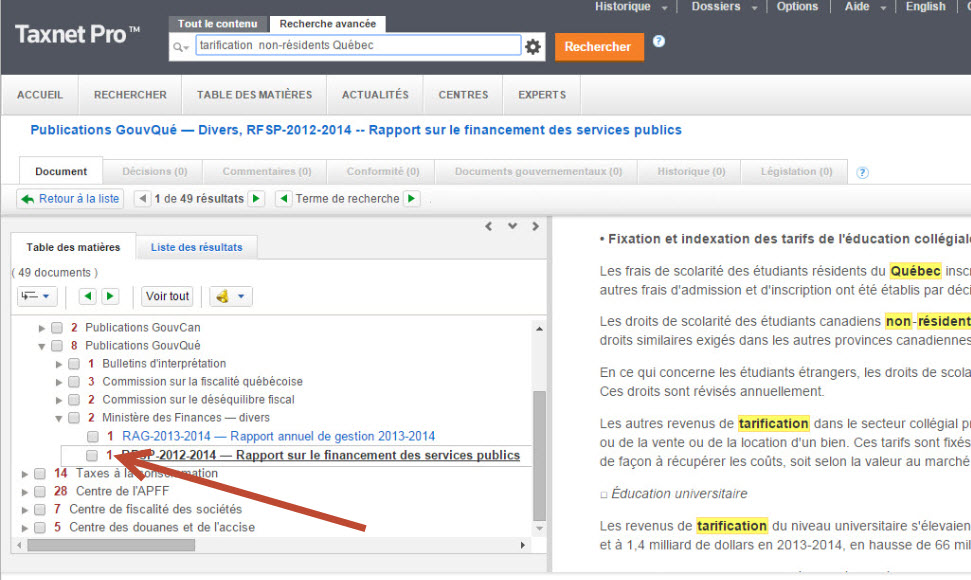Click the search settings gear icon
Image resolution: width=971 pixels, height=580 pixels.
point(533,46)
